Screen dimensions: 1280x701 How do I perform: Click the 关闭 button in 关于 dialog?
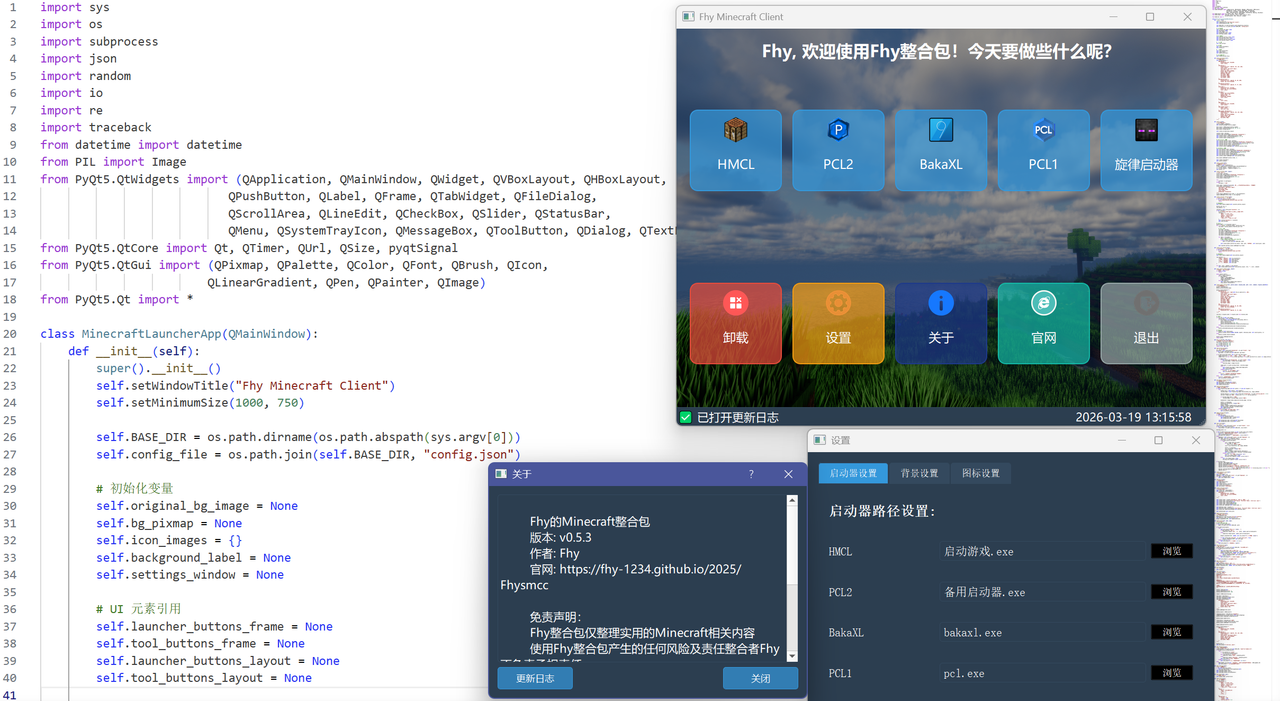coord(760,678)
